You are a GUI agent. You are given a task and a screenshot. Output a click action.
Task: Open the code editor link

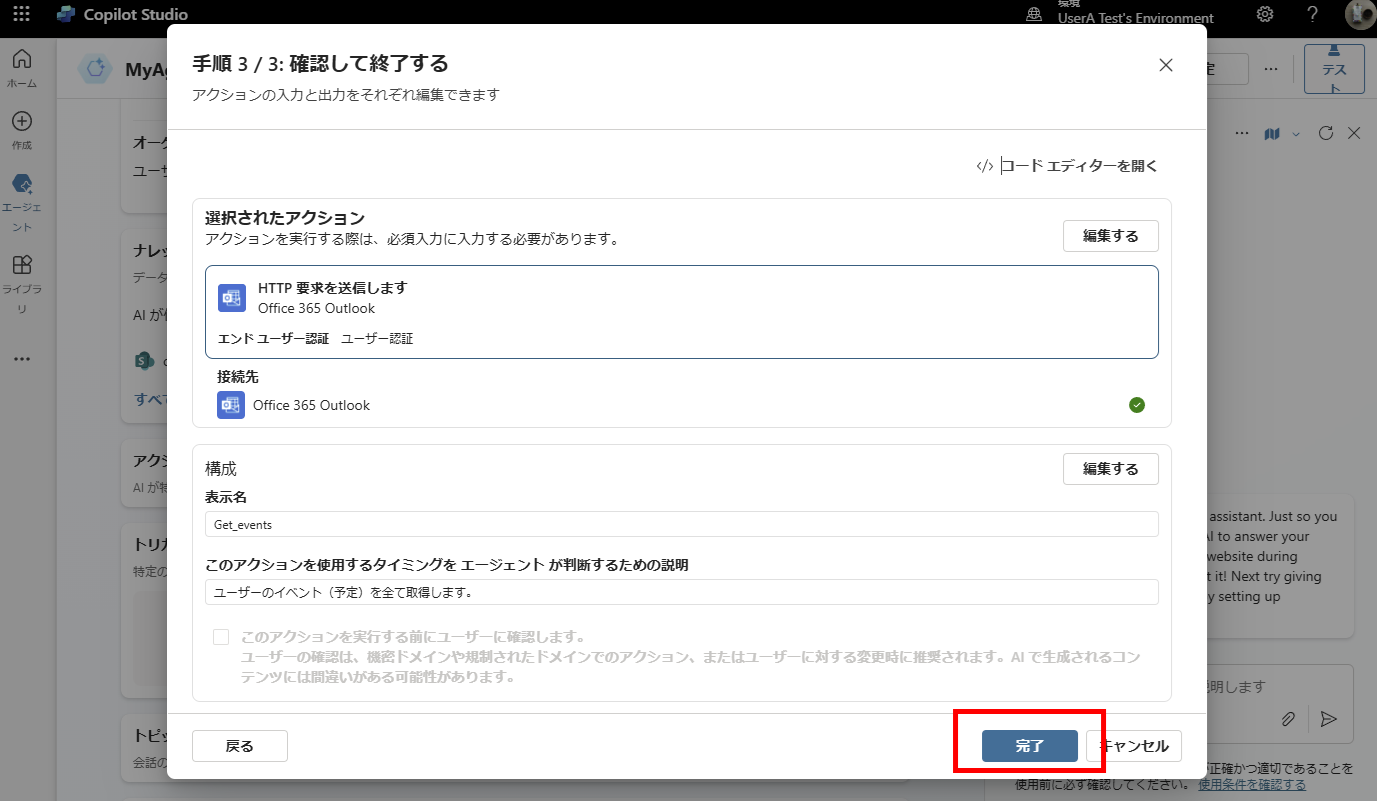click(x=1067, y=166)
